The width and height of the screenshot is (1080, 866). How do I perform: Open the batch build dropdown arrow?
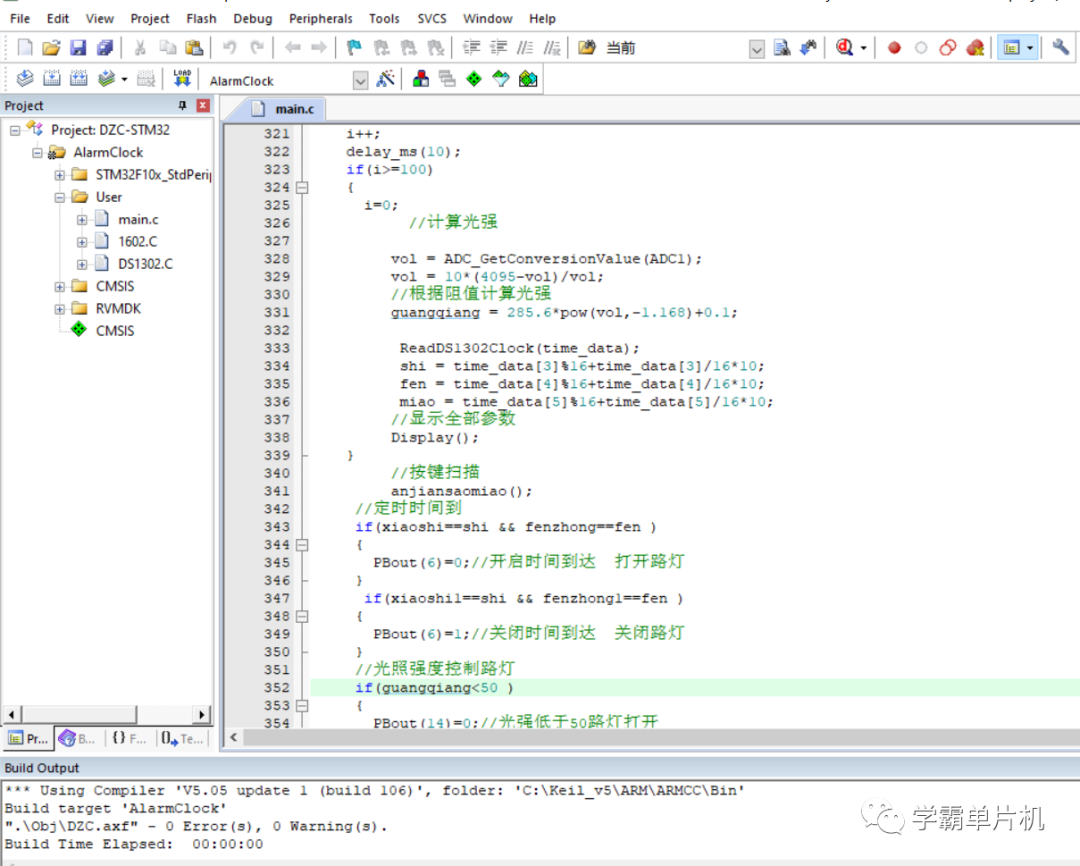tap(124, 79)
